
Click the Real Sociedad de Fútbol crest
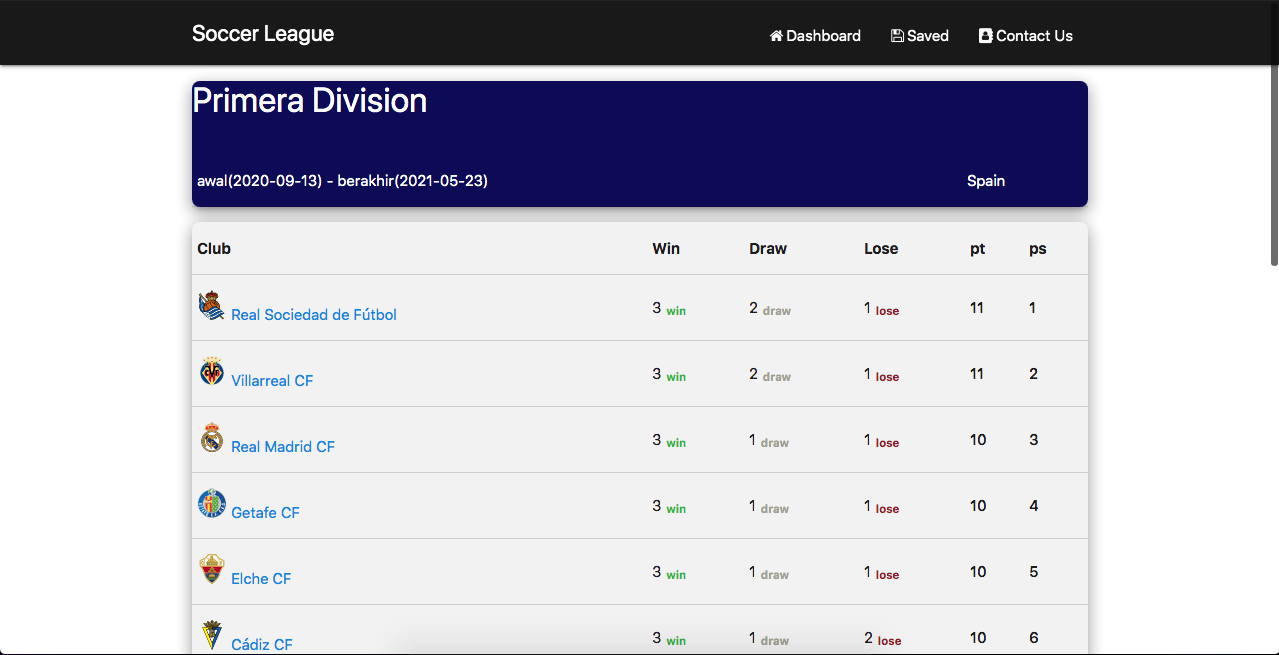(211, 305)
